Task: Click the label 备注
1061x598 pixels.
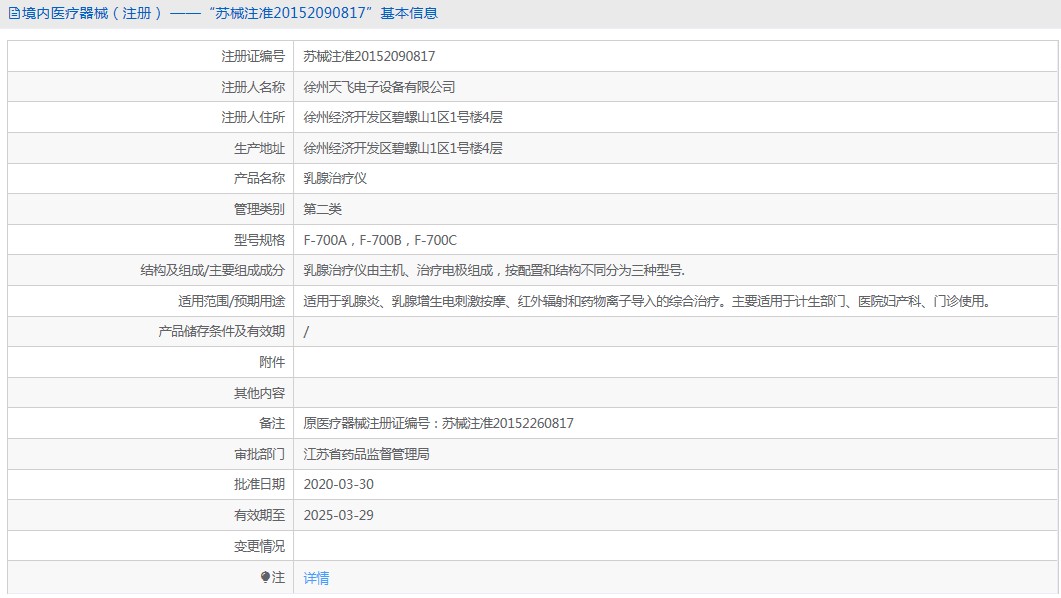Action: coord(272,423)
